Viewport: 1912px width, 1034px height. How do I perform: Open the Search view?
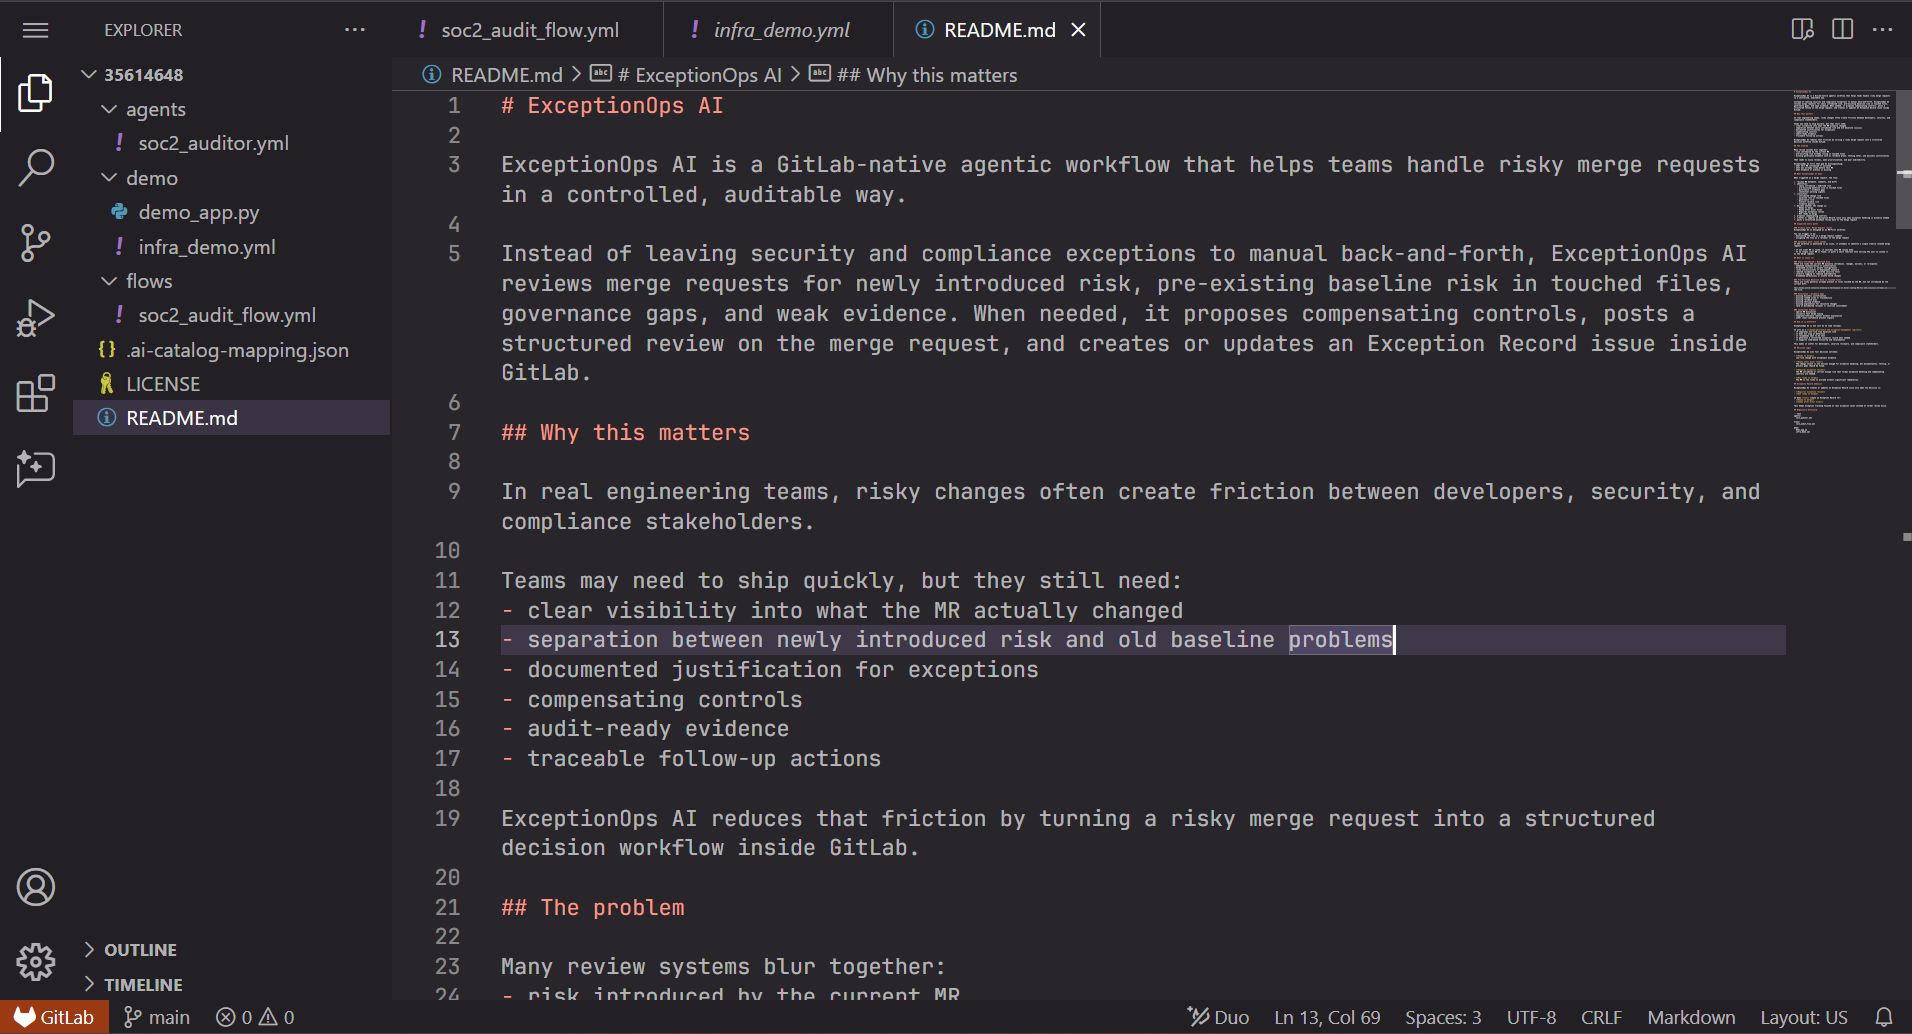coord(35,168)
